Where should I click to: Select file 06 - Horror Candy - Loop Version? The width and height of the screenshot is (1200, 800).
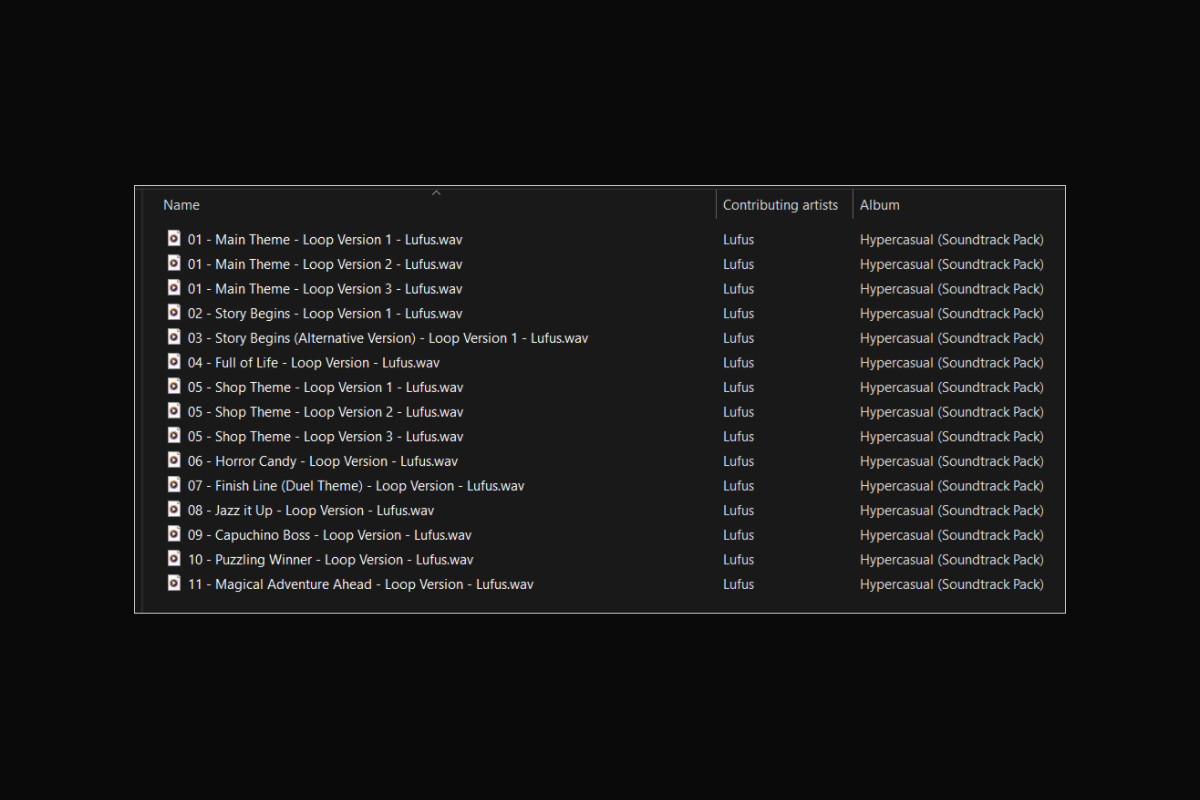click(x=323, y=462)
